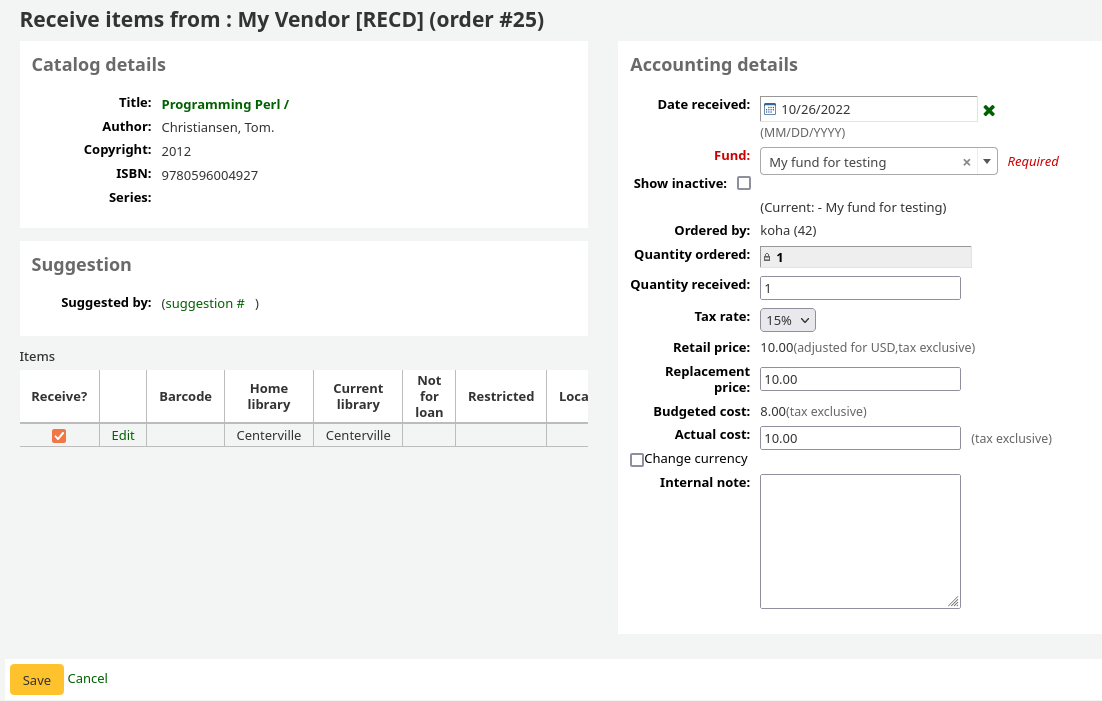This screenshot has height=701, width=1102.
Task: Clear the date with the green X icon
Action: pyautogui.click(x=989, y=110)
